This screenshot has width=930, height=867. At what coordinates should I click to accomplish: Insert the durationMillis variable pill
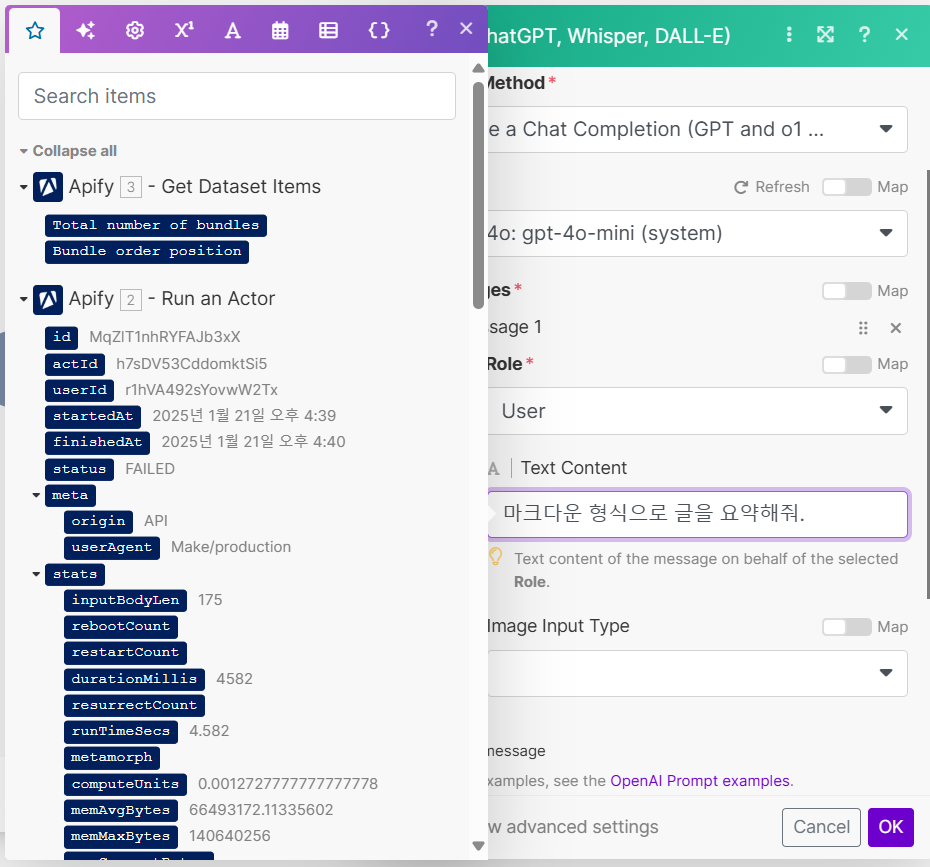click(x=135, y=679)
